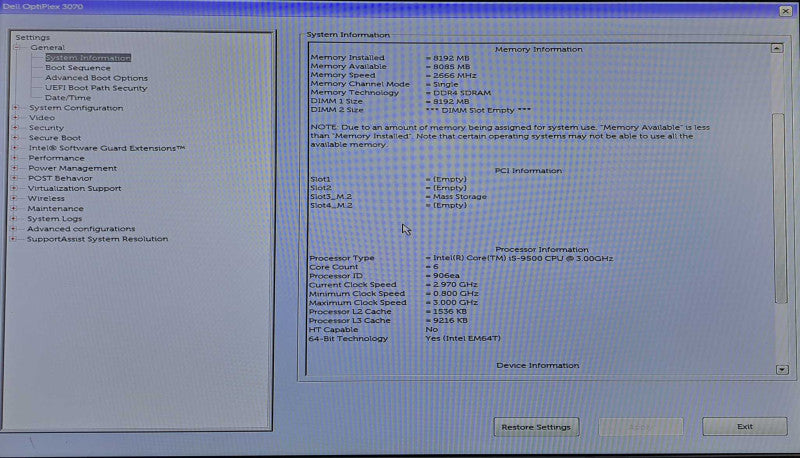Select the Video label

[x=42, y=118]
